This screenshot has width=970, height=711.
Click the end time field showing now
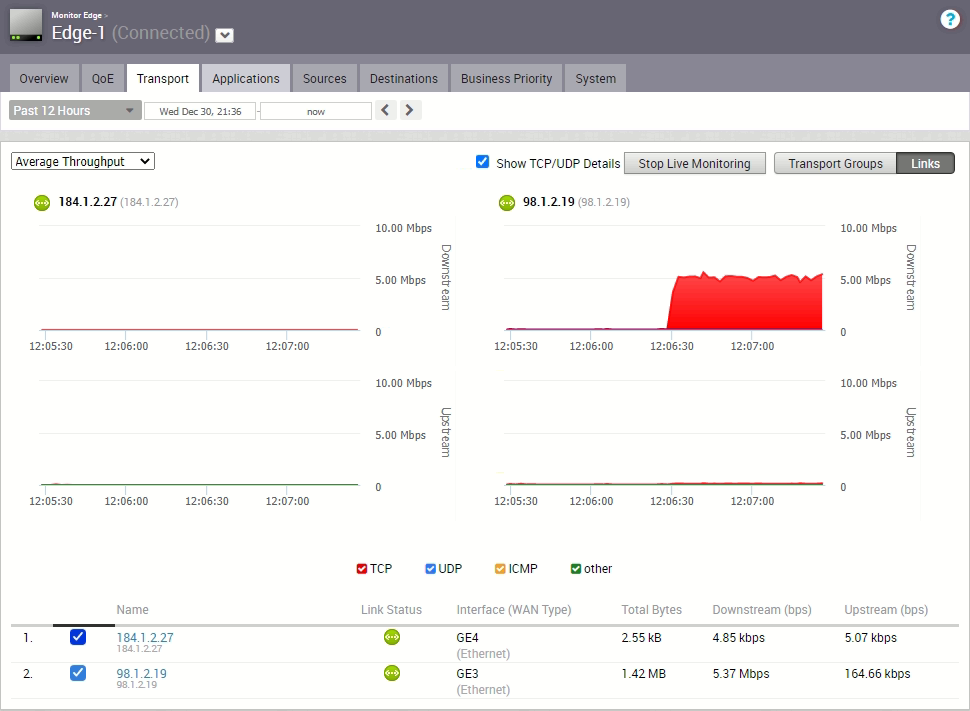[315, 111]
